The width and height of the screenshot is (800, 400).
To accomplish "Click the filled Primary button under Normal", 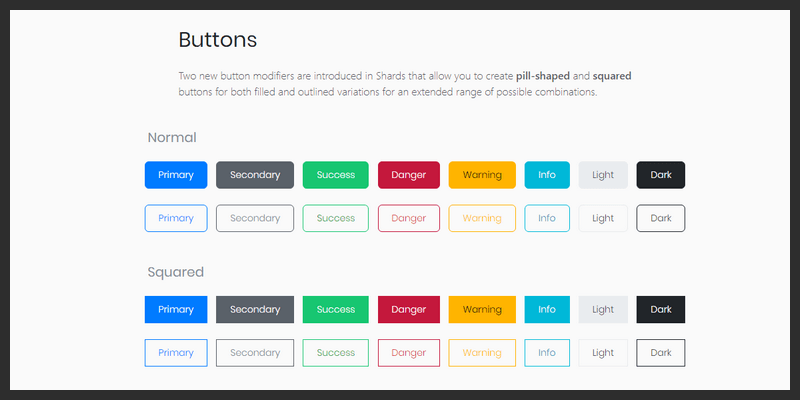I will click(x=176, y=175).
